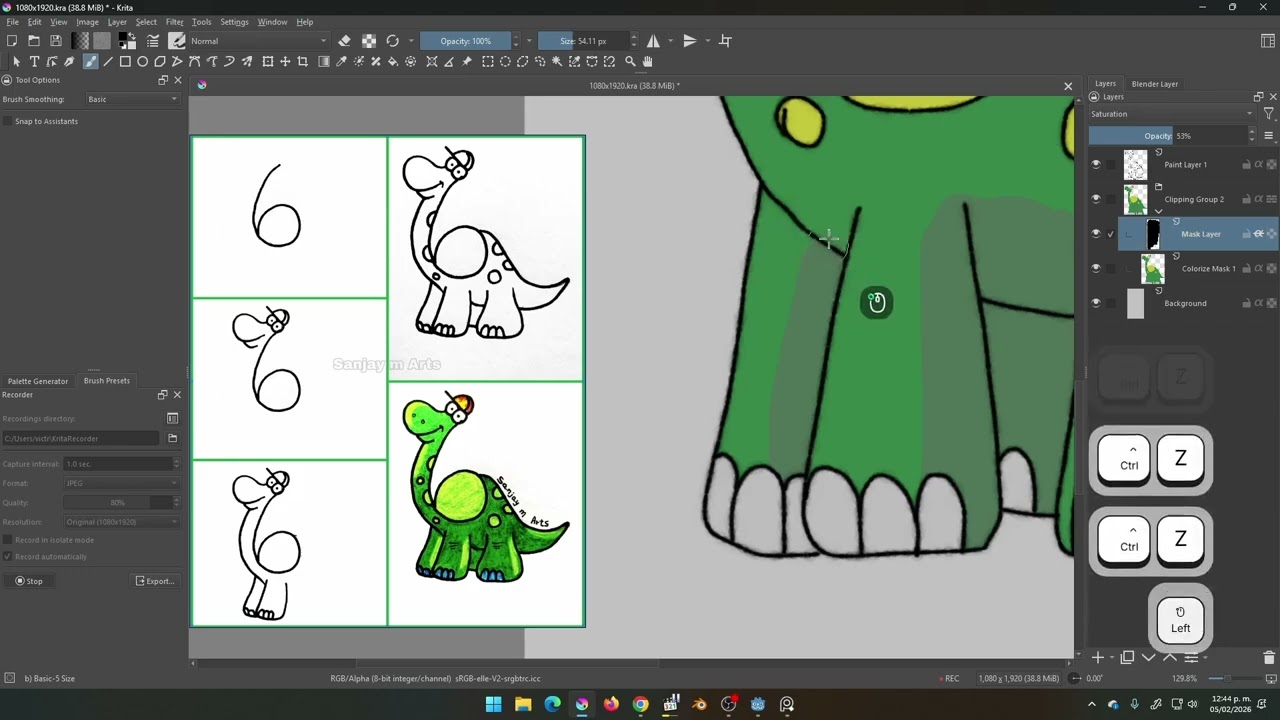Hide the Mask Layer
This screenshot has width=1280, height=720.
1096,234
